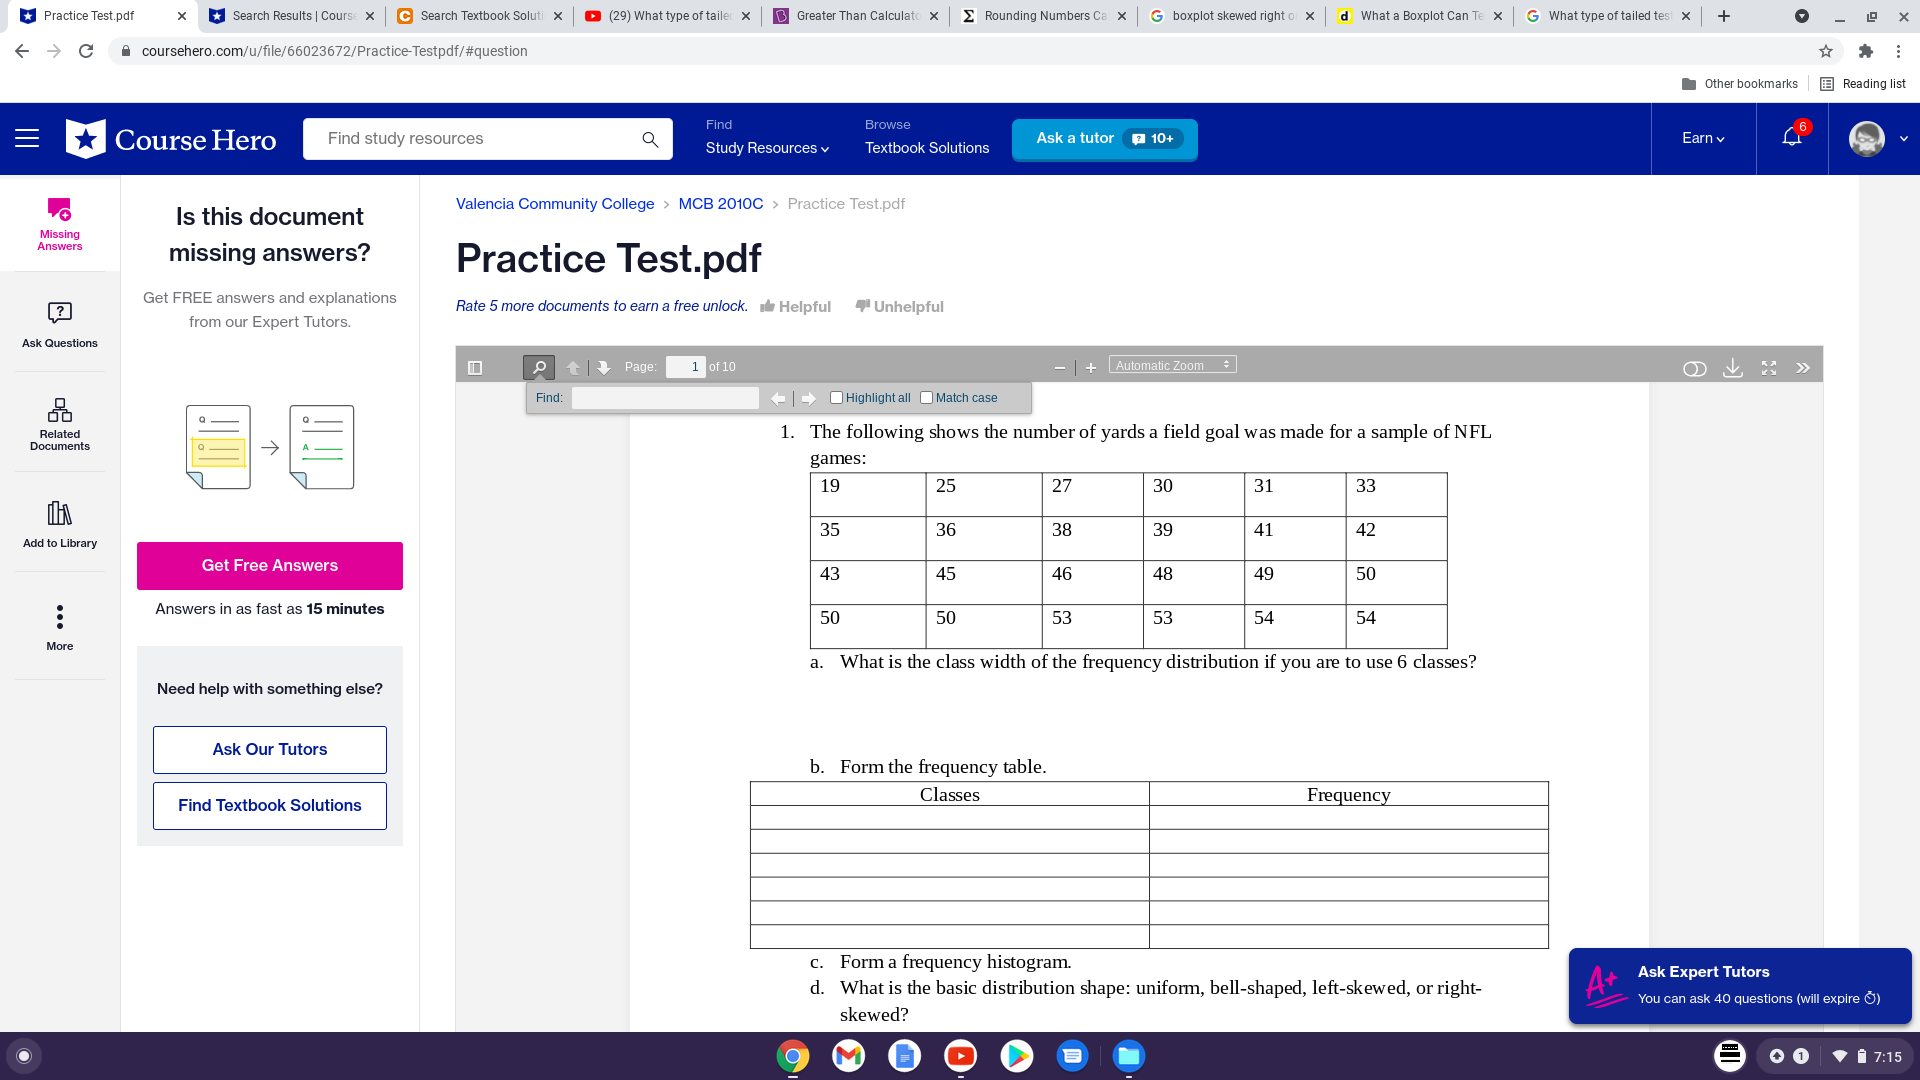The width and height of the screenshot is (1920, 1080).
Task: Open the Course Hero hamburger menu
Action: click(x=27, y=138)
